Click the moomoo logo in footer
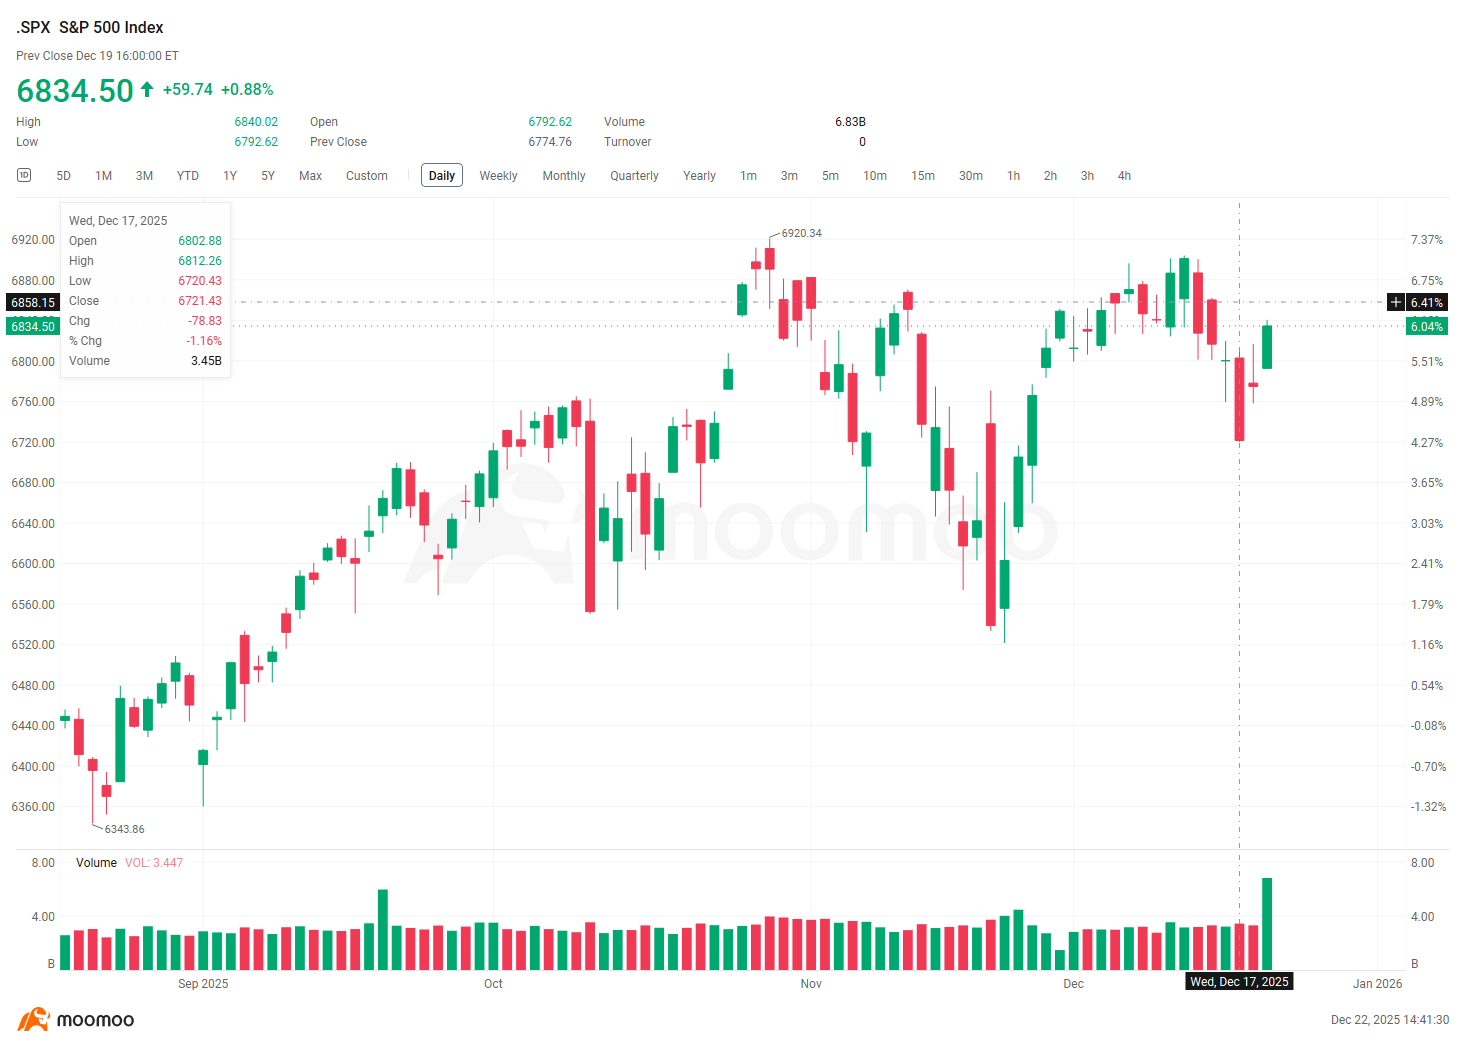 tap(76, 1020)
